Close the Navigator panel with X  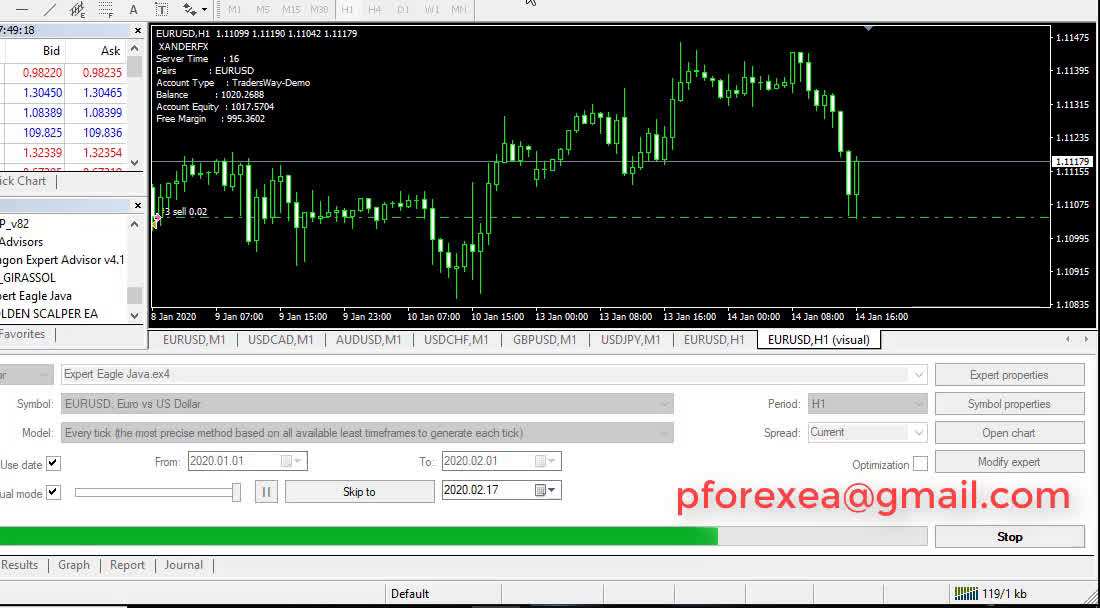pyautogui.click(x=137, y=205)
